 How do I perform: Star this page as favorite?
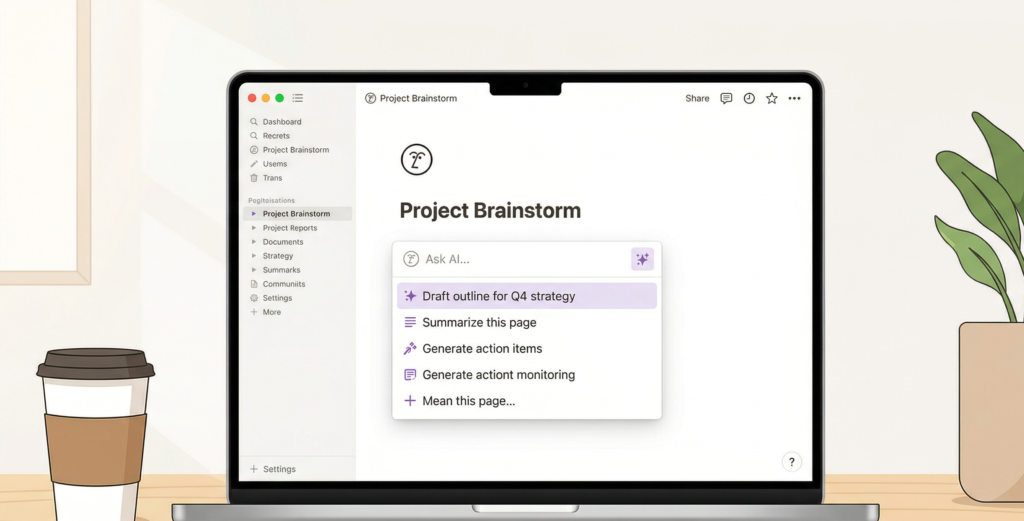pos(771,98)
